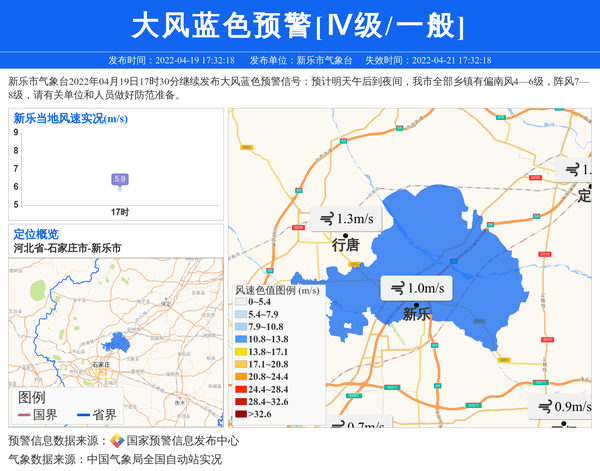Screen dimensions: 600x471
Task: Click the 风速色值图例 (m/s) legend title
Action: 277,290
